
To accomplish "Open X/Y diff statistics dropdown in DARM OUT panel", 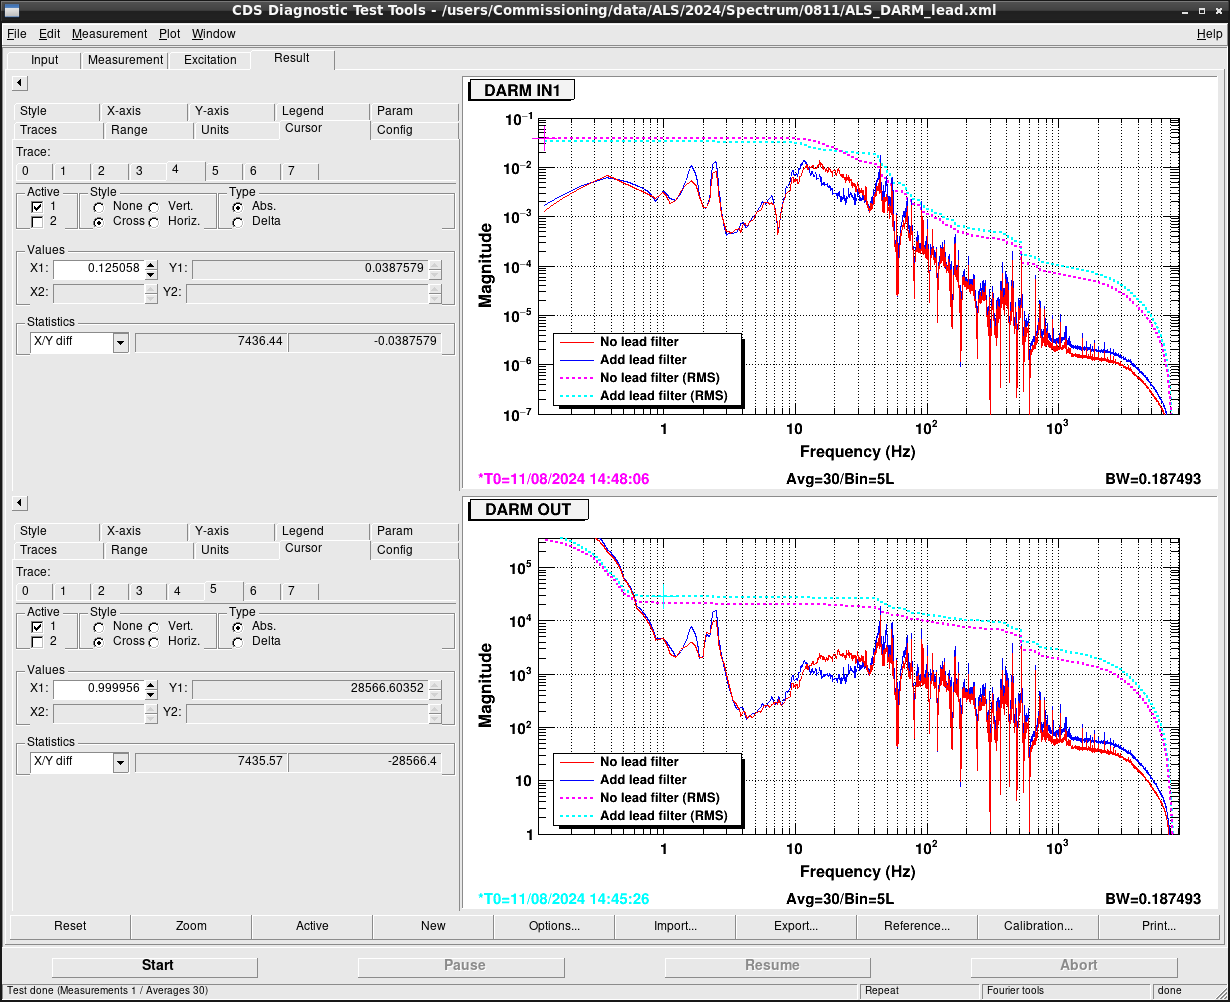I will [x=121, y=762].
